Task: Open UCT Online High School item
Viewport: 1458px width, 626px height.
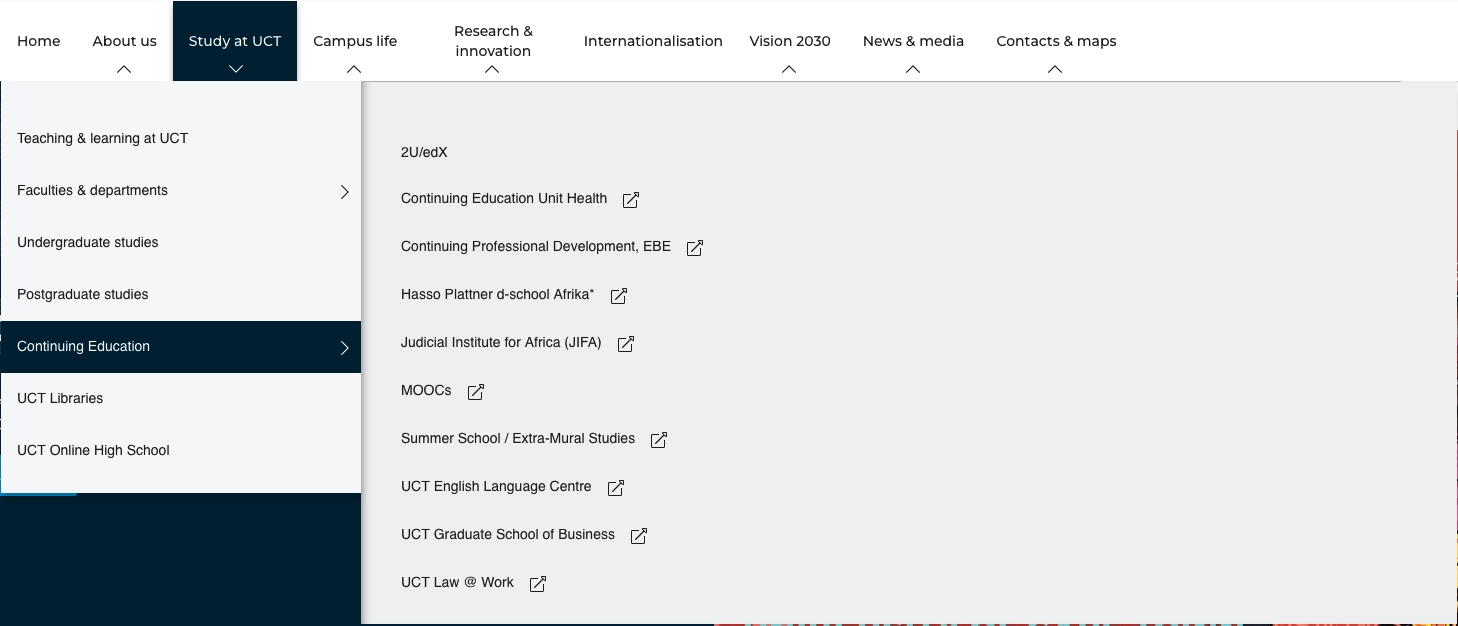Action: (93, 450)
